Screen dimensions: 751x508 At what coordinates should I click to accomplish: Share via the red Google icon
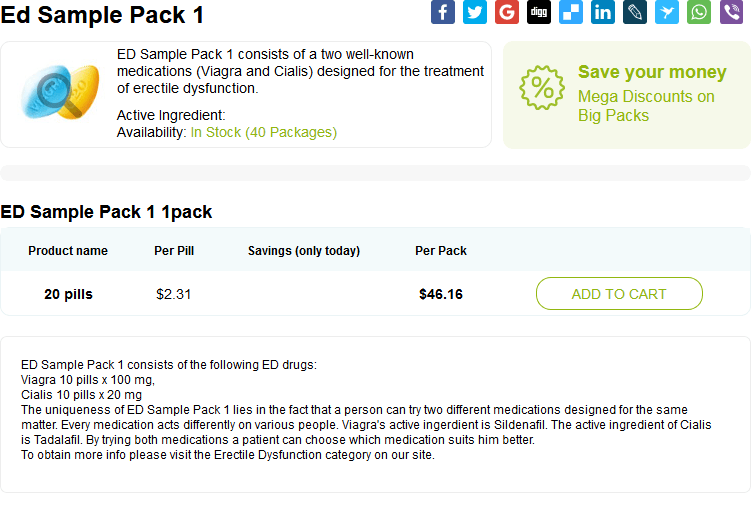point(507,11)
